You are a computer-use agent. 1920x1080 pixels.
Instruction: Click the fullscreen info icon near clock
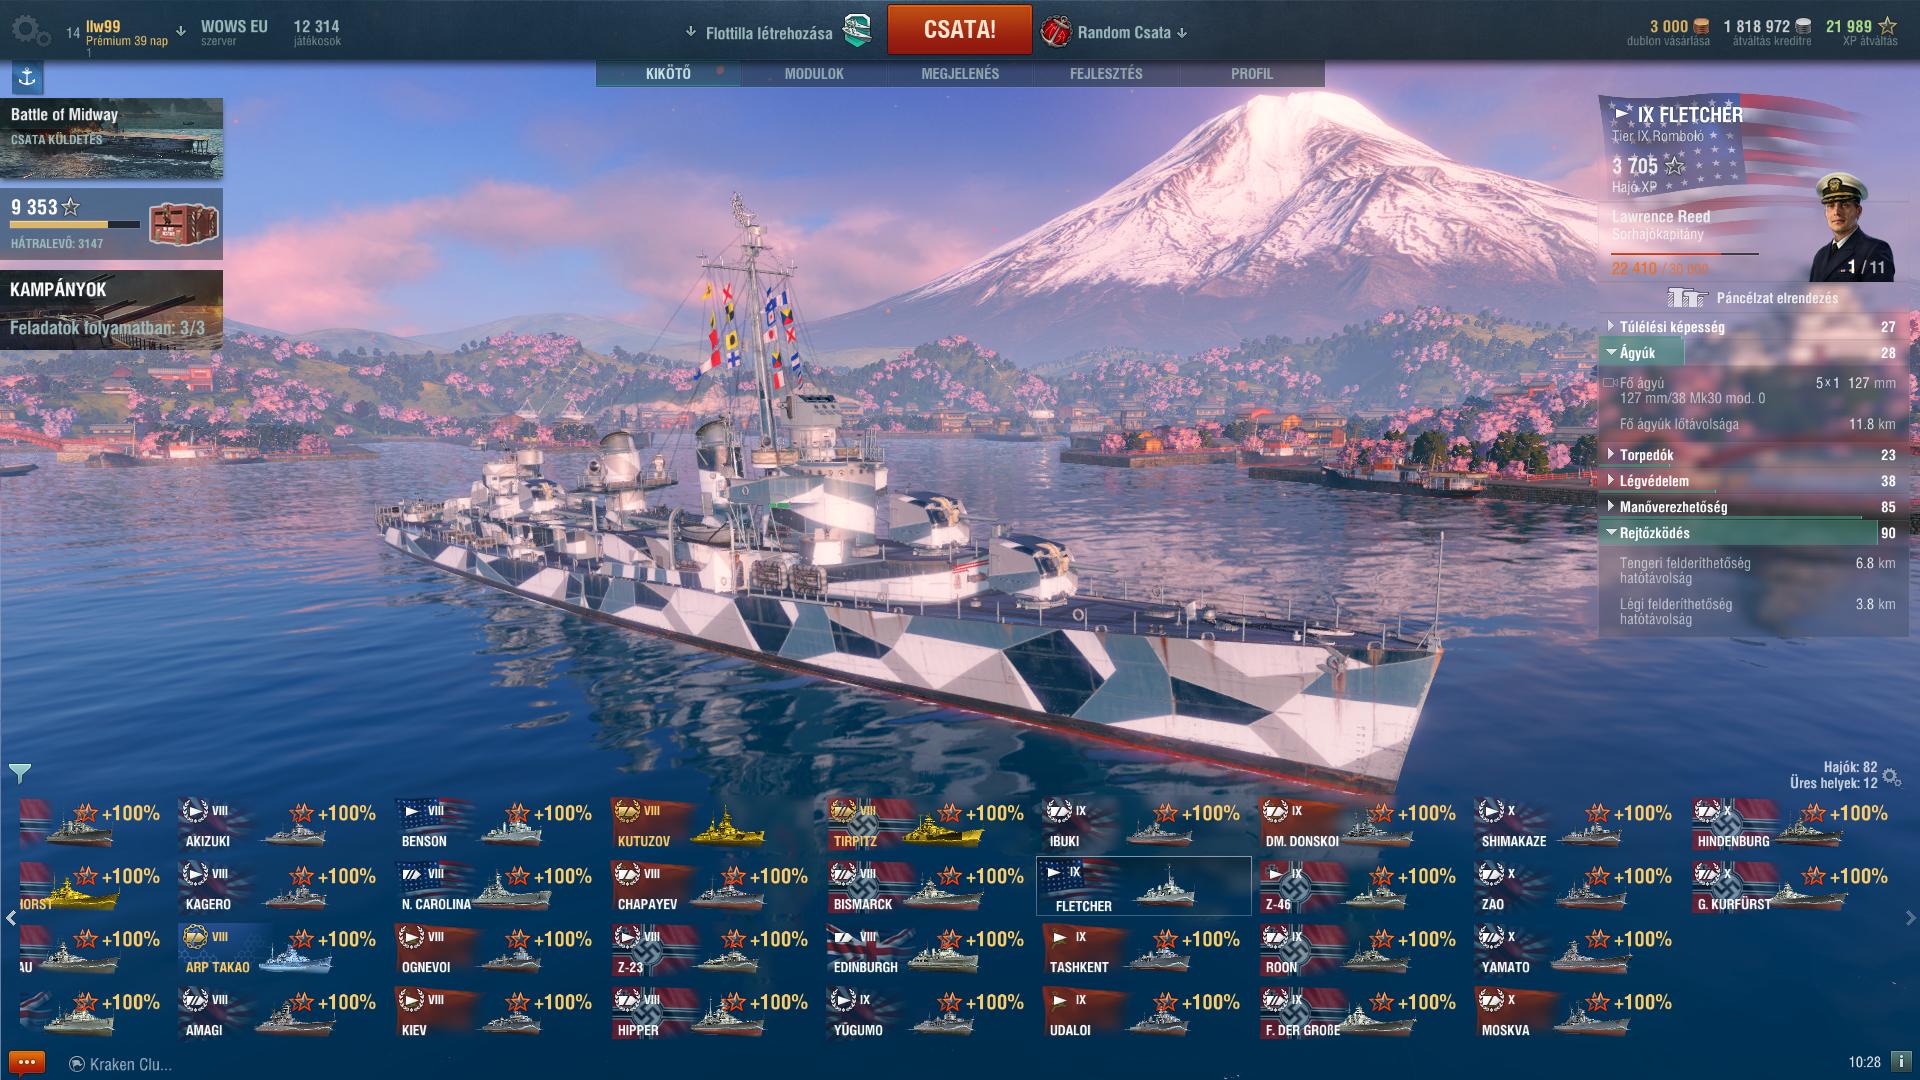(1902, 1062)
